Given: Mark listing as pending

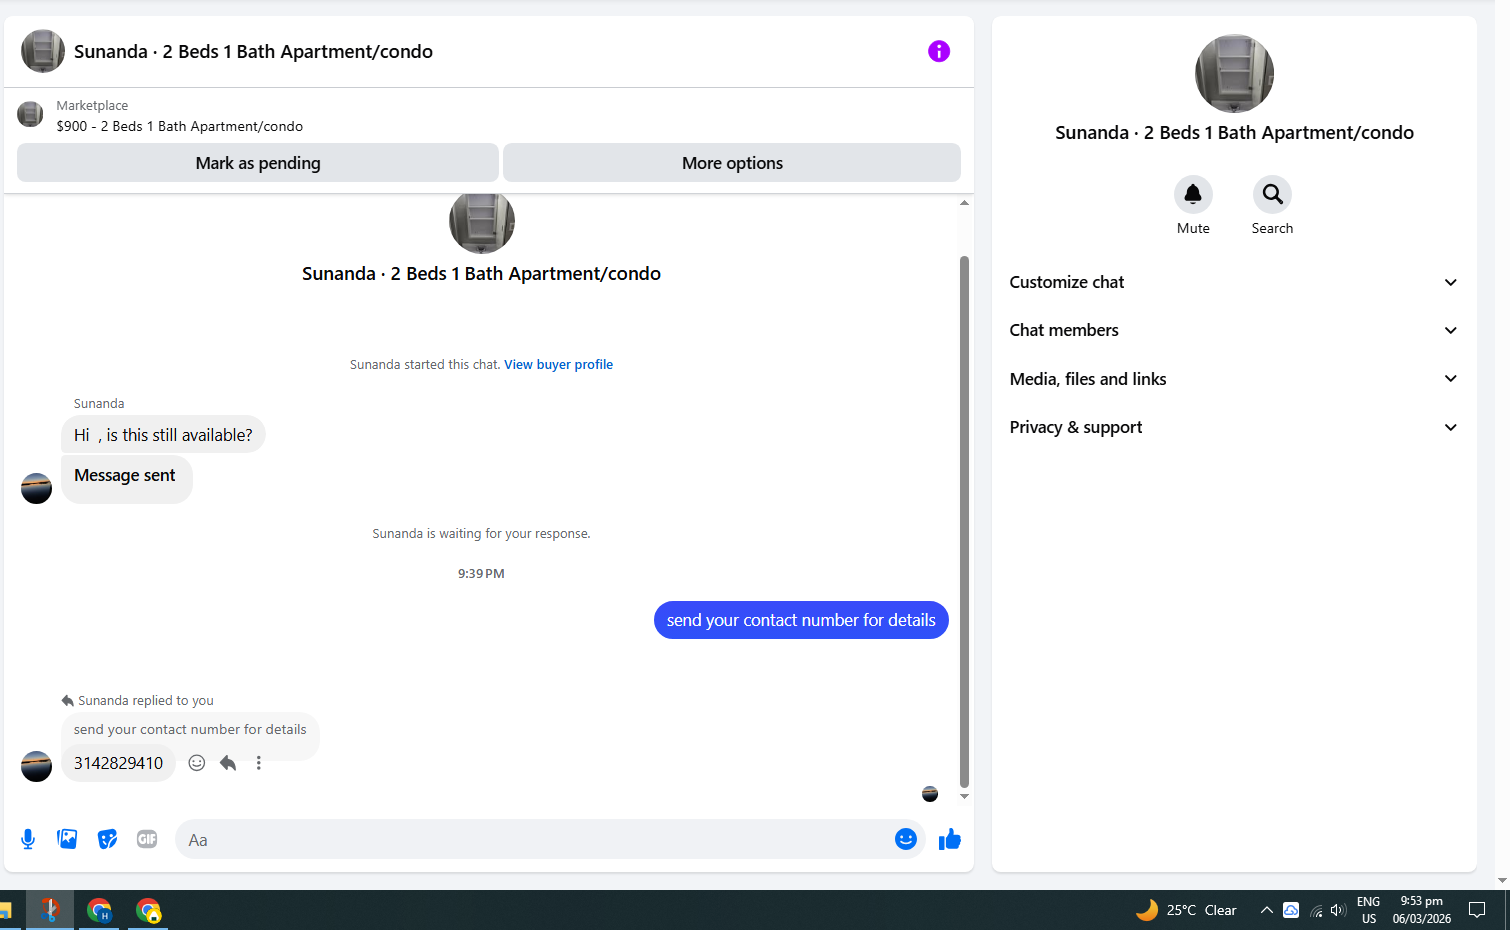Looking at the screenshot, I should coord(258,163).
